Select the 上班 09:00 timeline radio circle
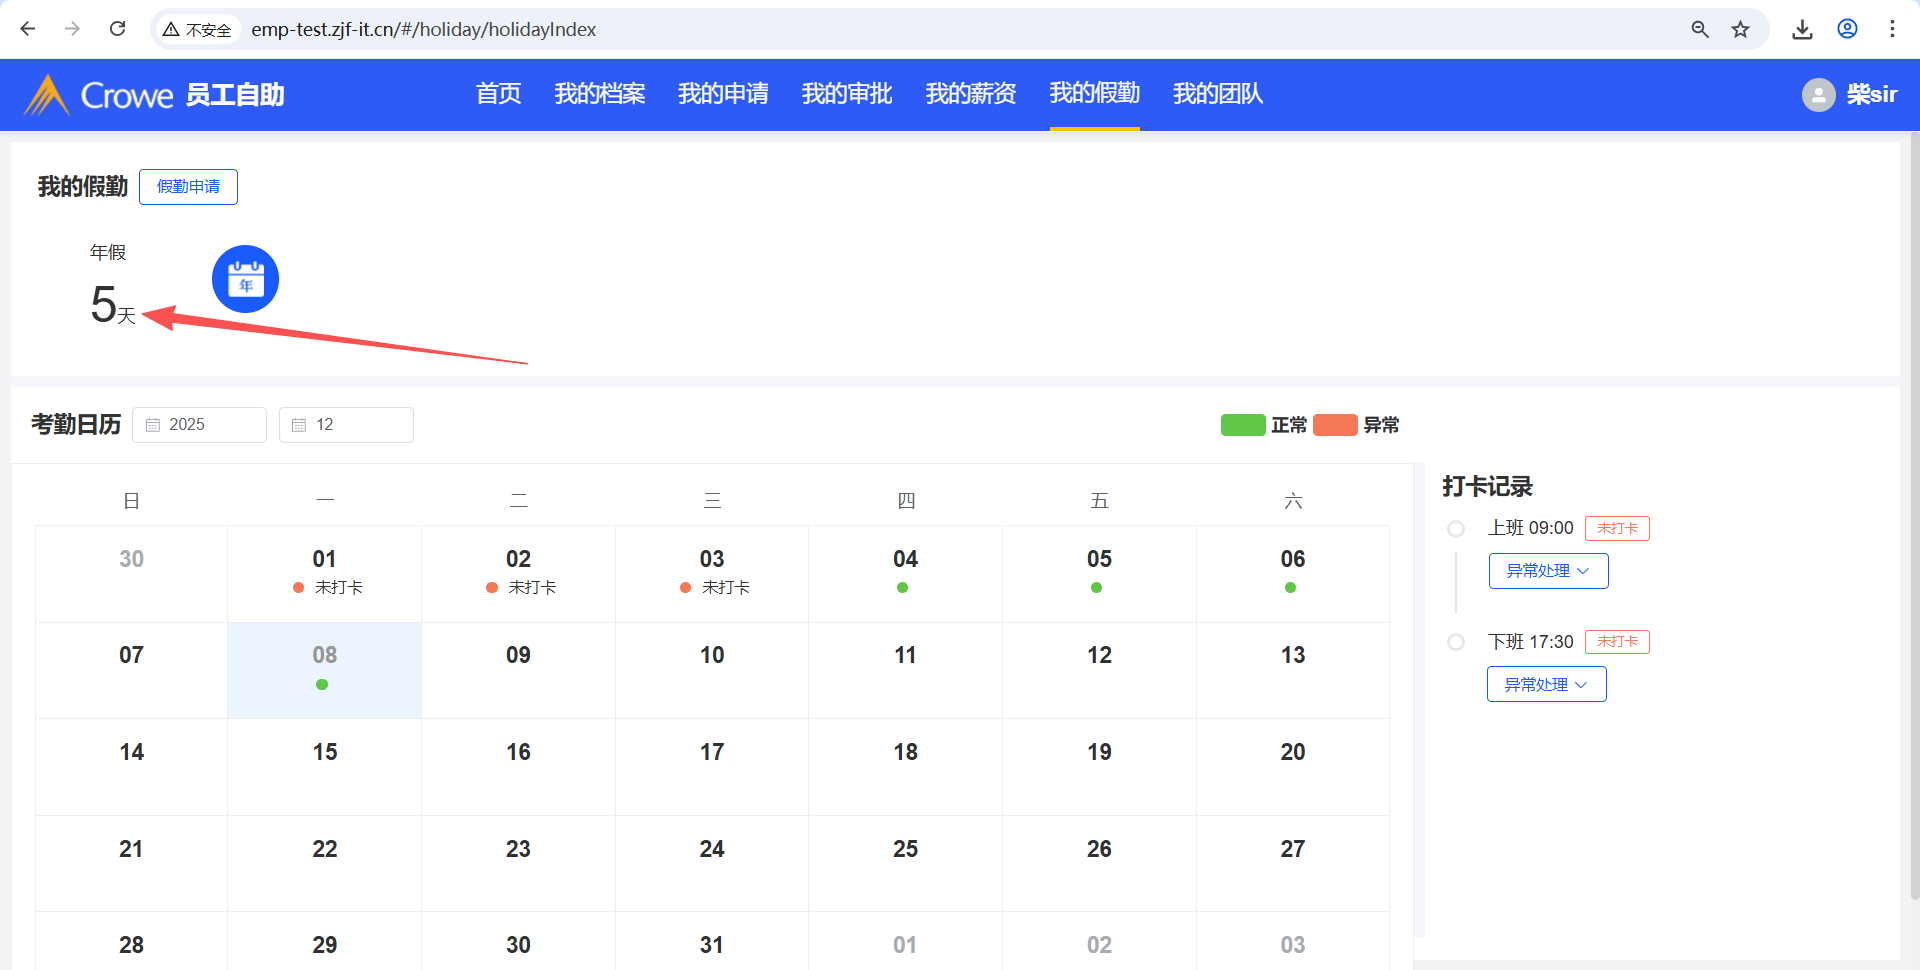 [x=1456, y=529]
